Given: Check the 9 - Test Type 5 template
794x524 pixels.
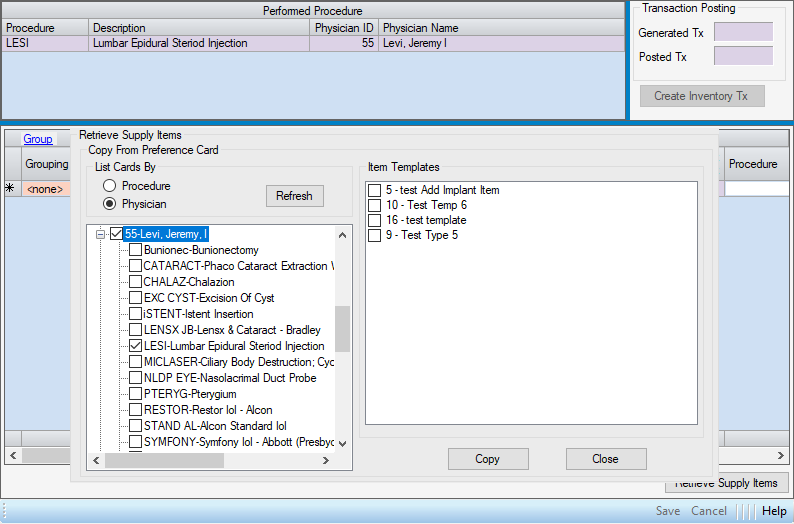Looking at the screenshot, I should pyautogui.click(x=374, y=235).
